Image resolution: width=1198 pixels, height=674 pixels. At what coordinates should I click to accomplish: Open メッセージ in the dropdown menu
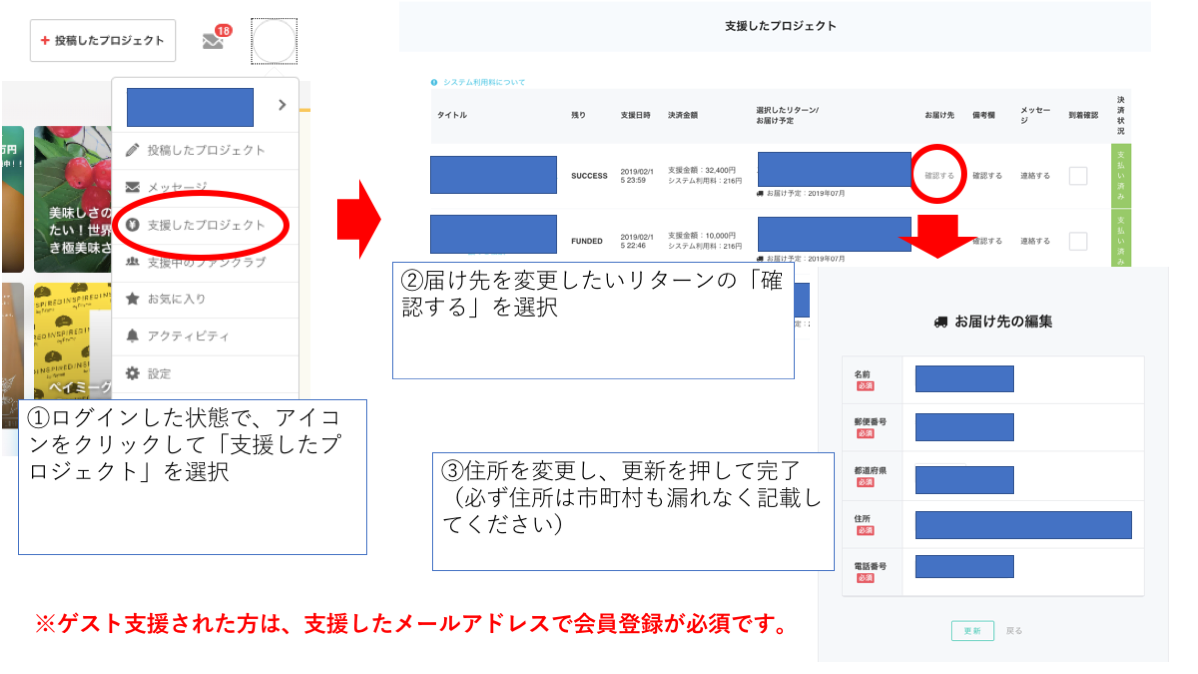[176, 187]
